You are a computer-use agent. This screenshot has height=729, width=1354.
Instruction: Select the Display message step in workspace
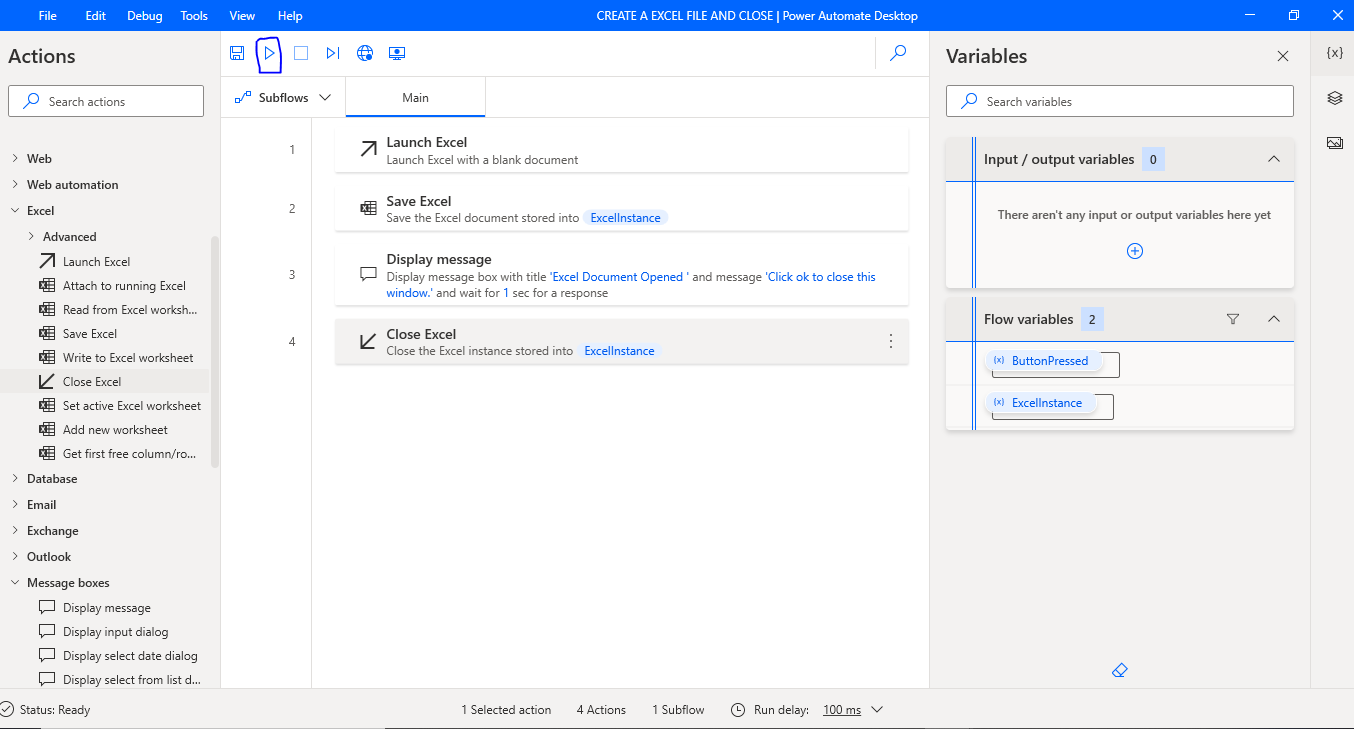(x=621, y=275)
